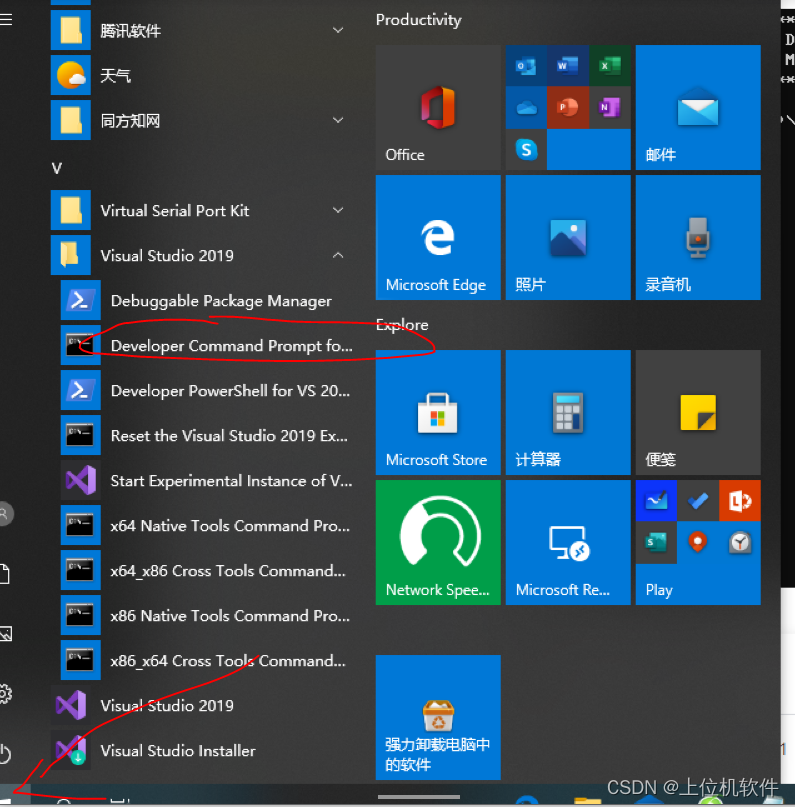Start Experimental Instance of Visual Studio

pyautogui.click(x=207, y=481)
